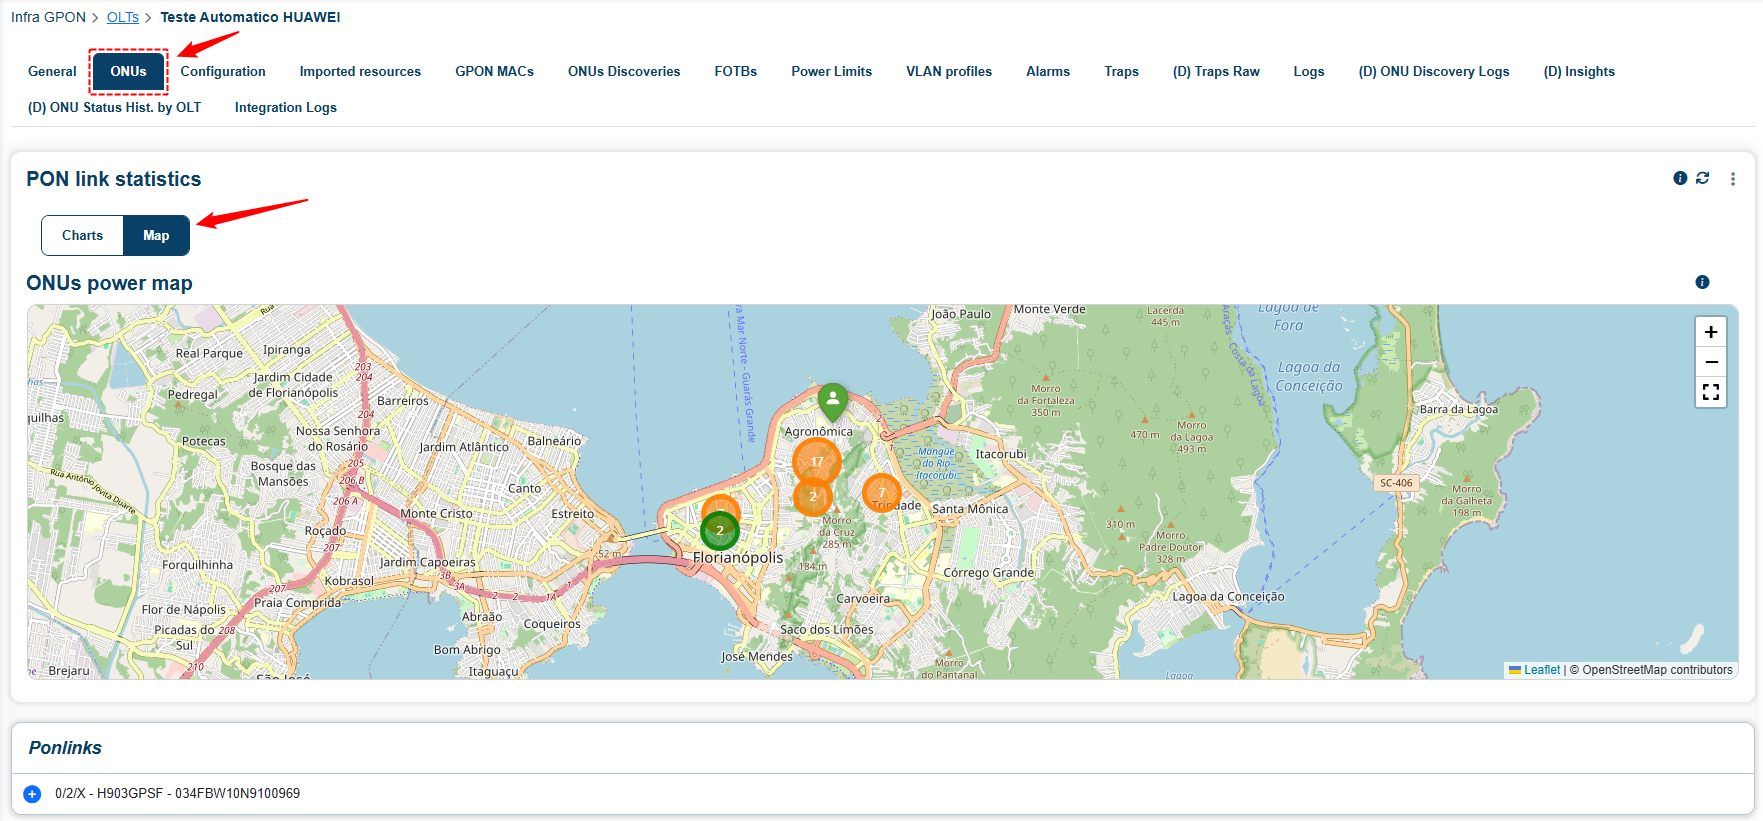
Task: Zoom in on the map
Action: [1711, 332]
